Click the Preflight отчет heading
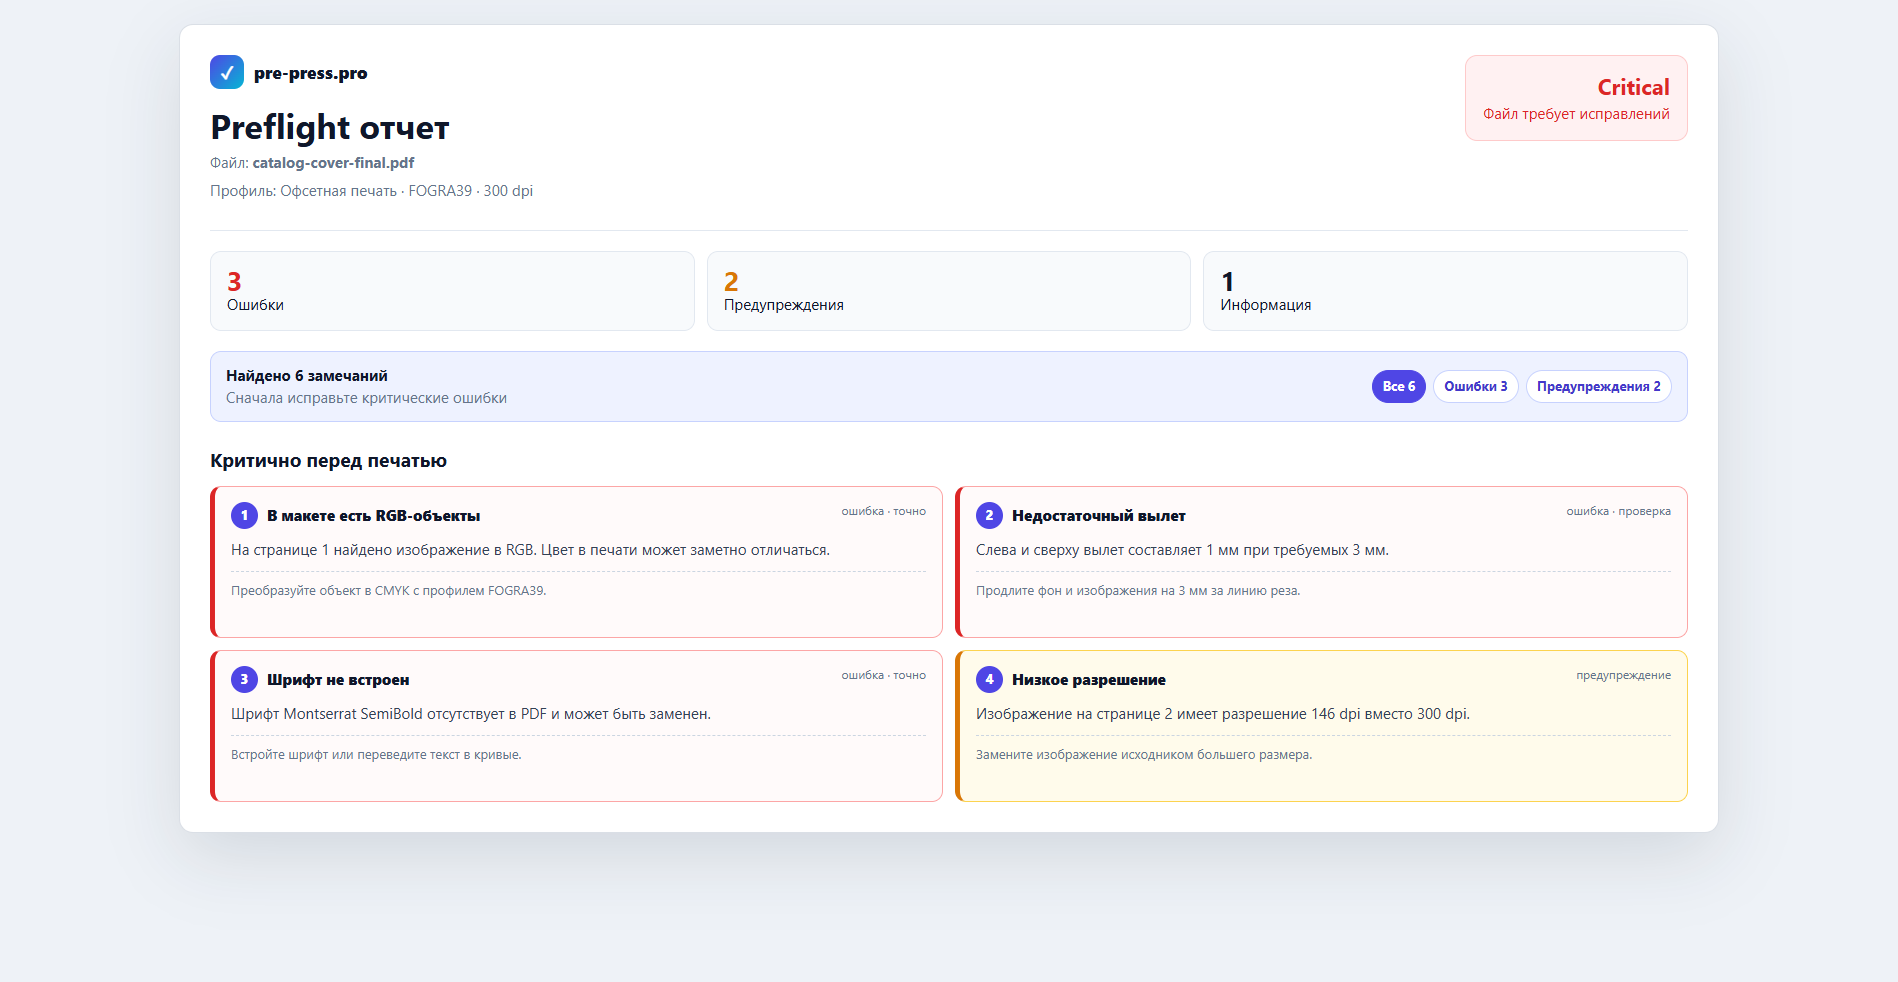 point(330,127)
